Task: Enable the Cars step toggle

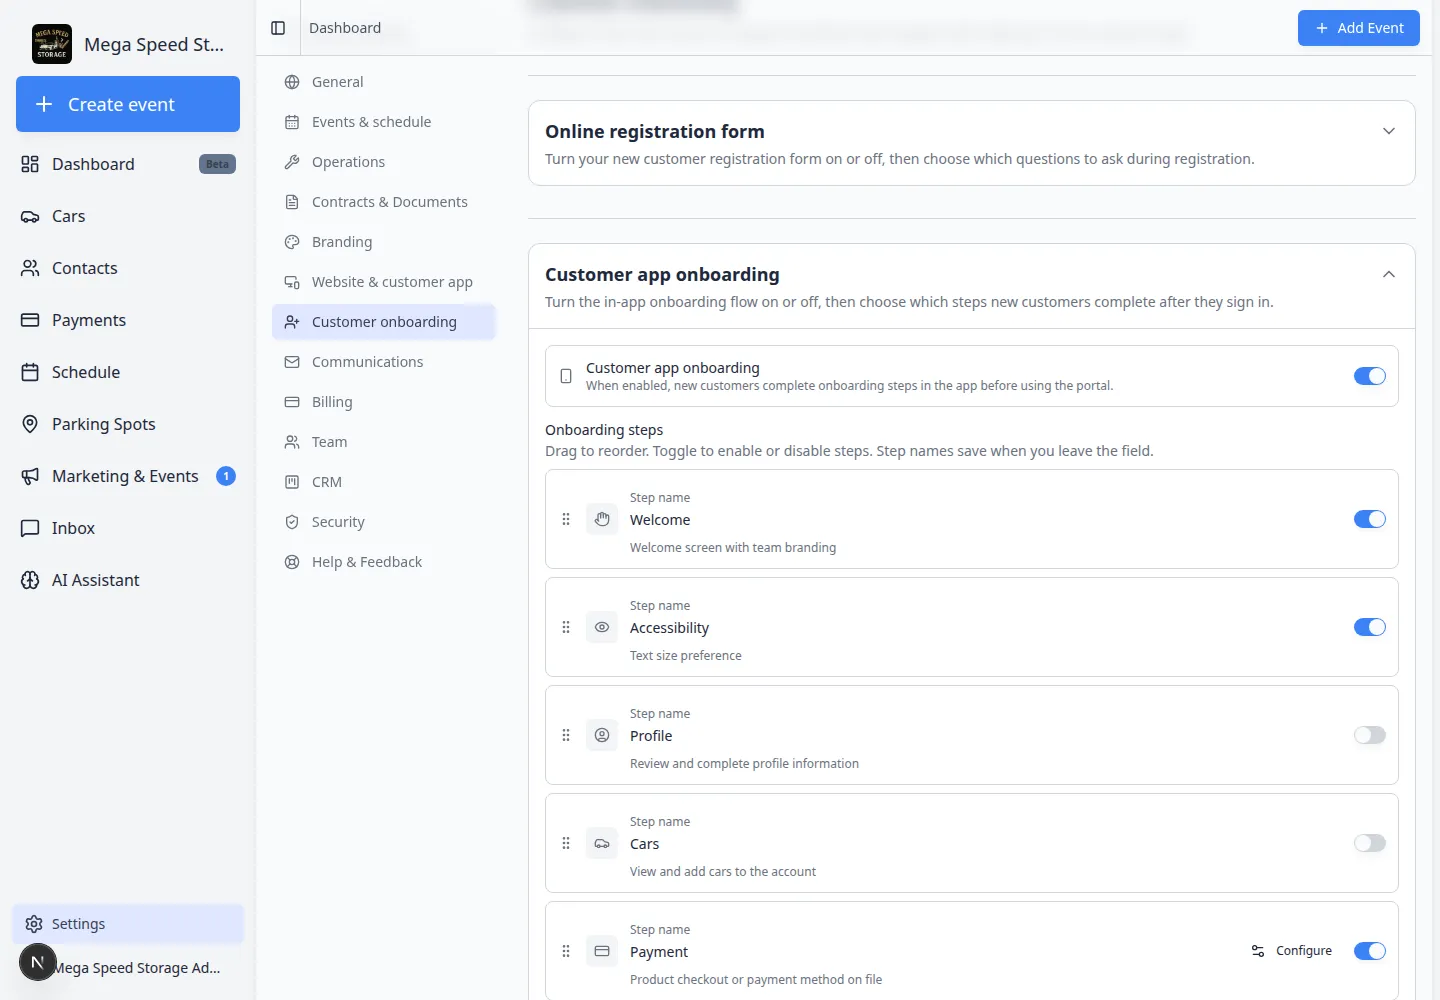Action: click(1370, 843)
